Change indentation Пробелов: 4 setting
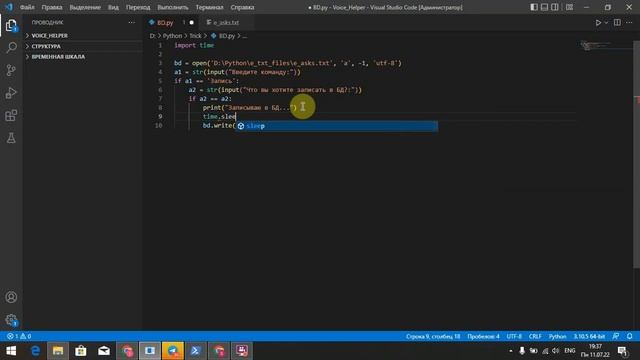640x360 pixels. [x=483, y=336]
